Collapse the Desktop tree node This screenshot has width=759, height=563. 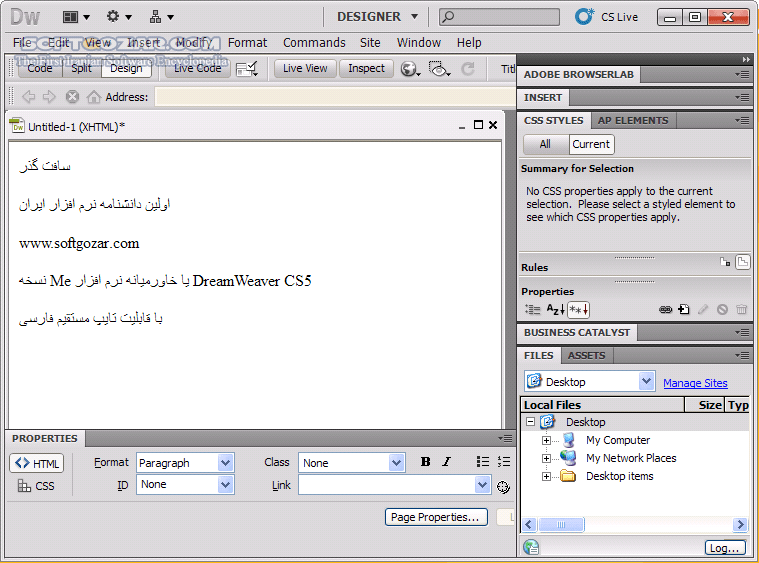click(531, 422)
